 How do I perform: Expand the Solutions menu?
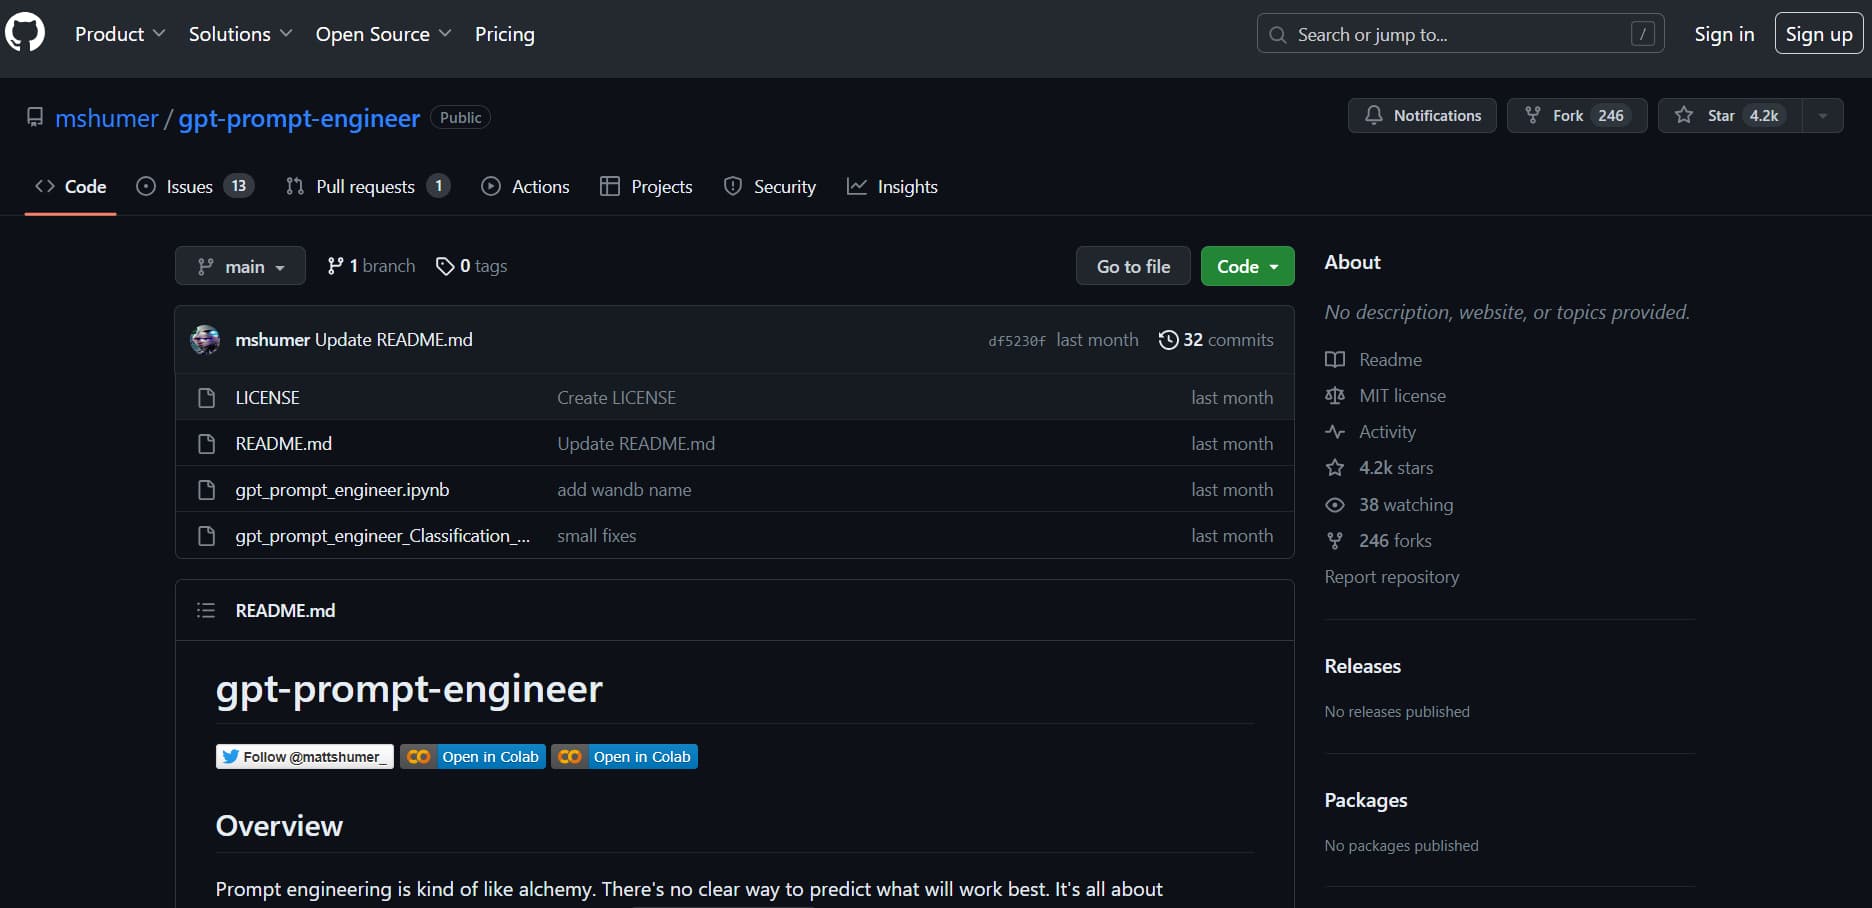pos(240,34)
